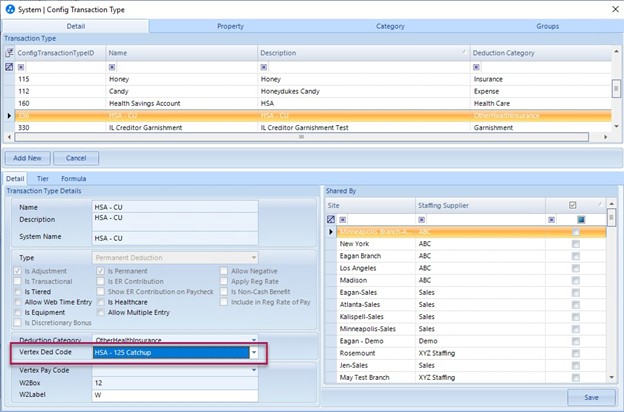
Task: Check the Madison site checkbox
Action: (575, 281)
